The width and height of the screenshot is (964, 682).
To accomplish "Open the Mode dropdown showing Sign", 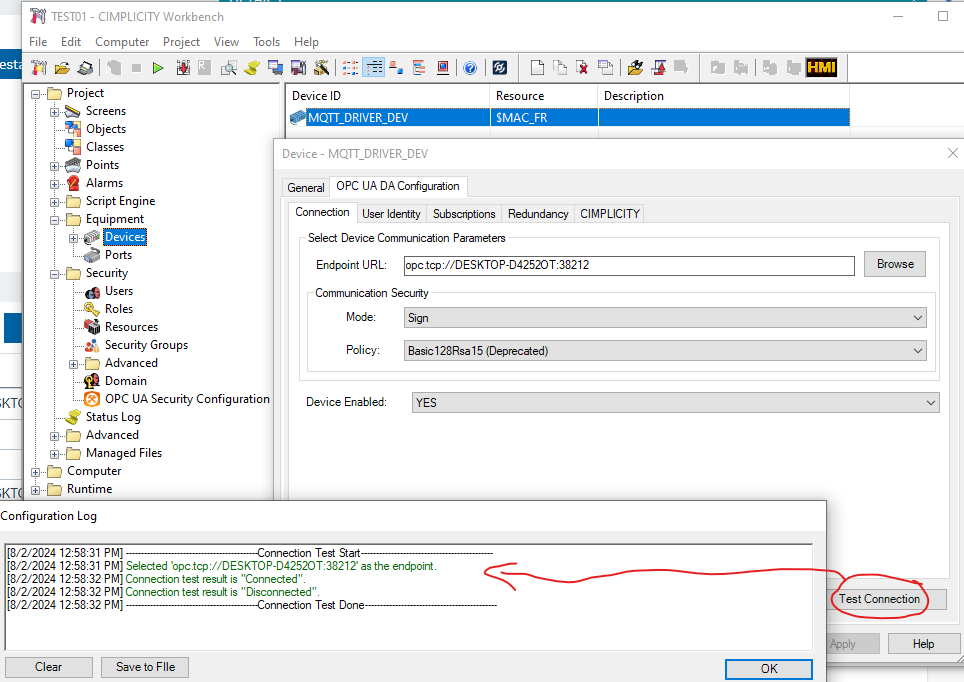I will (x=665, y=318).
